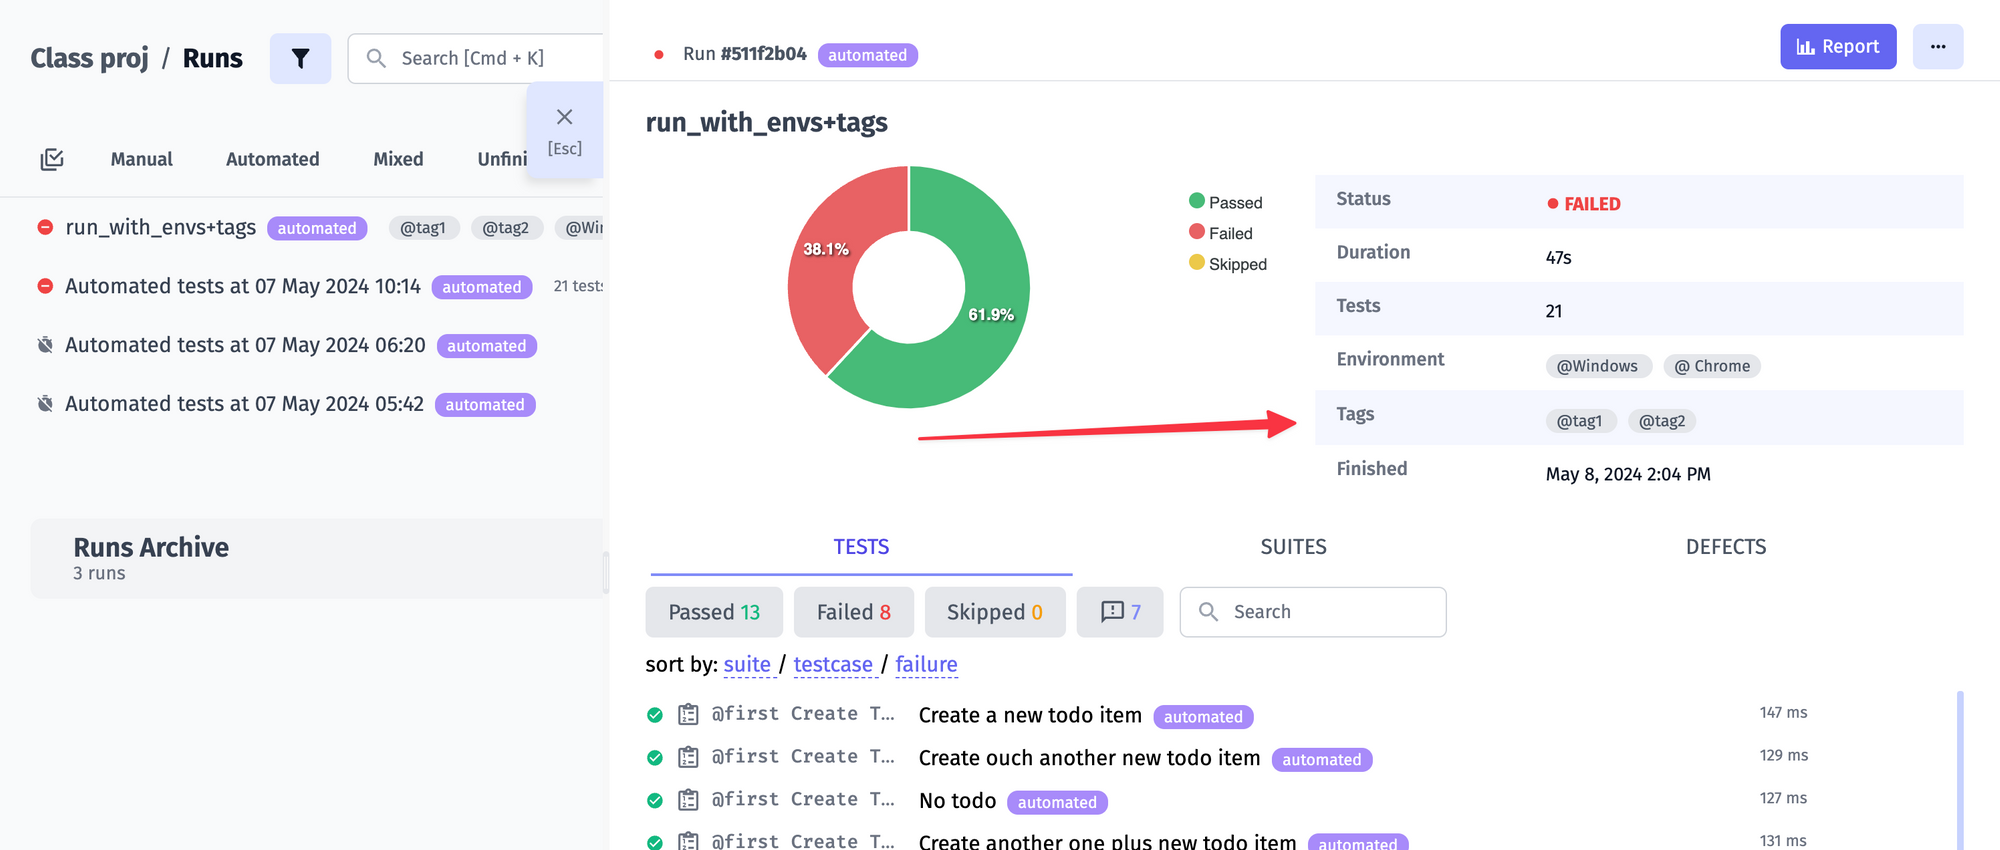Click the clipboard icon for 'No todo'

tap(688, 800)
